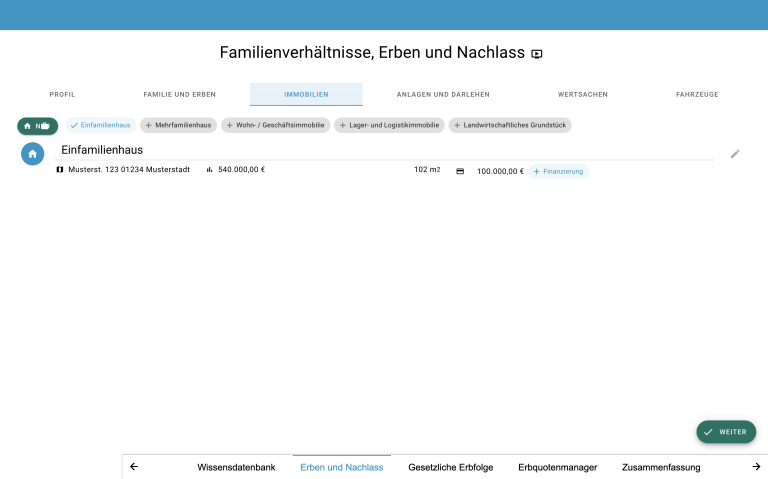
Task: Open Erbquotenmanager in the bottom navigation
Action: coord(557,467)
